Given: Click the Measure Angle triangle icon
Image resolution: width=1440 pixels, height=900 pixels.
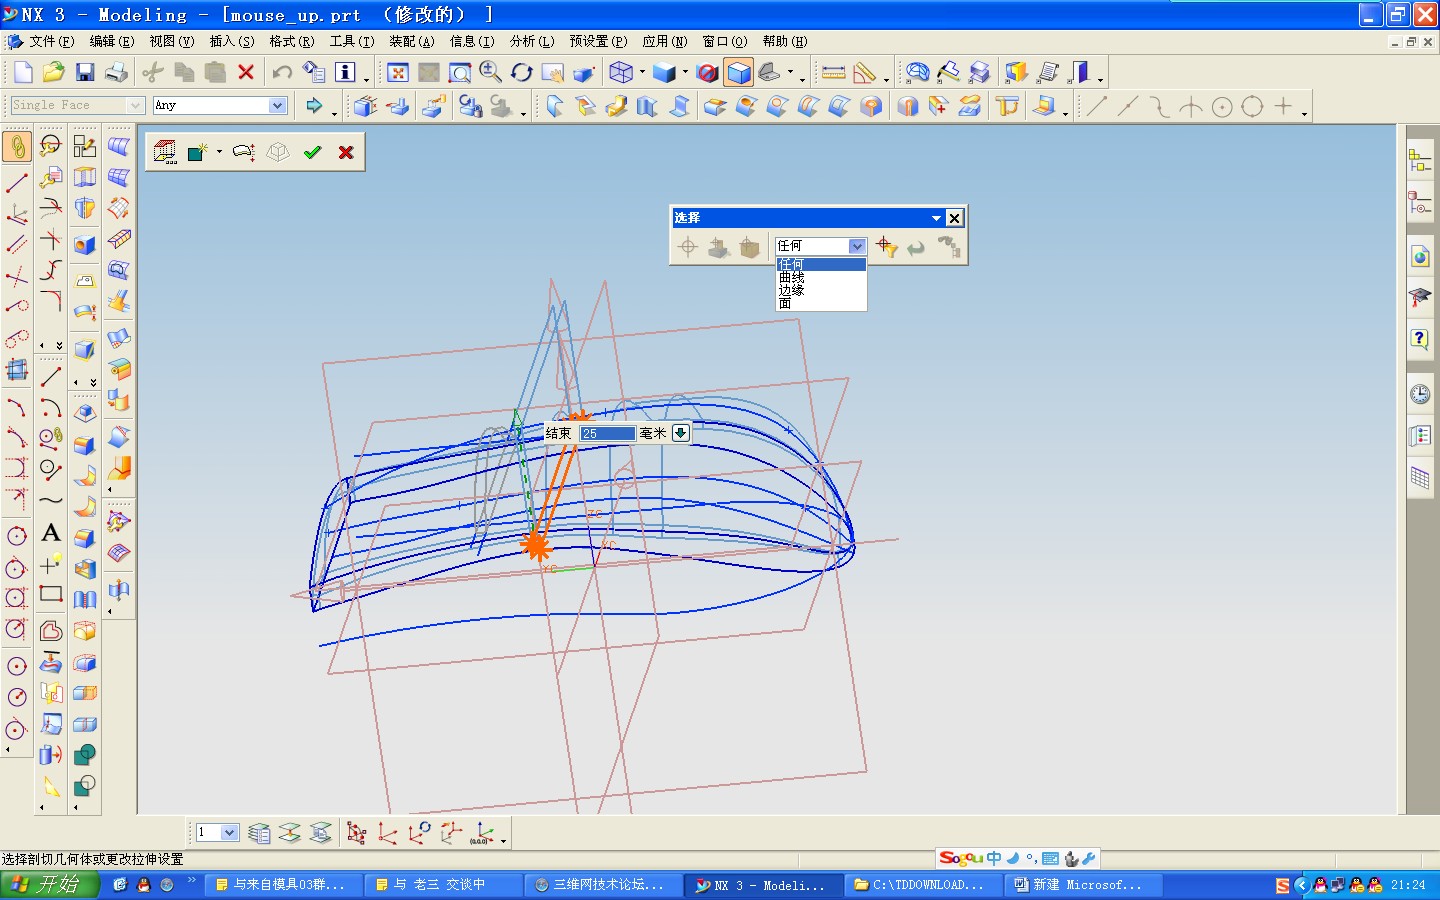Looking at the screenshot, I should click(865, 72).
